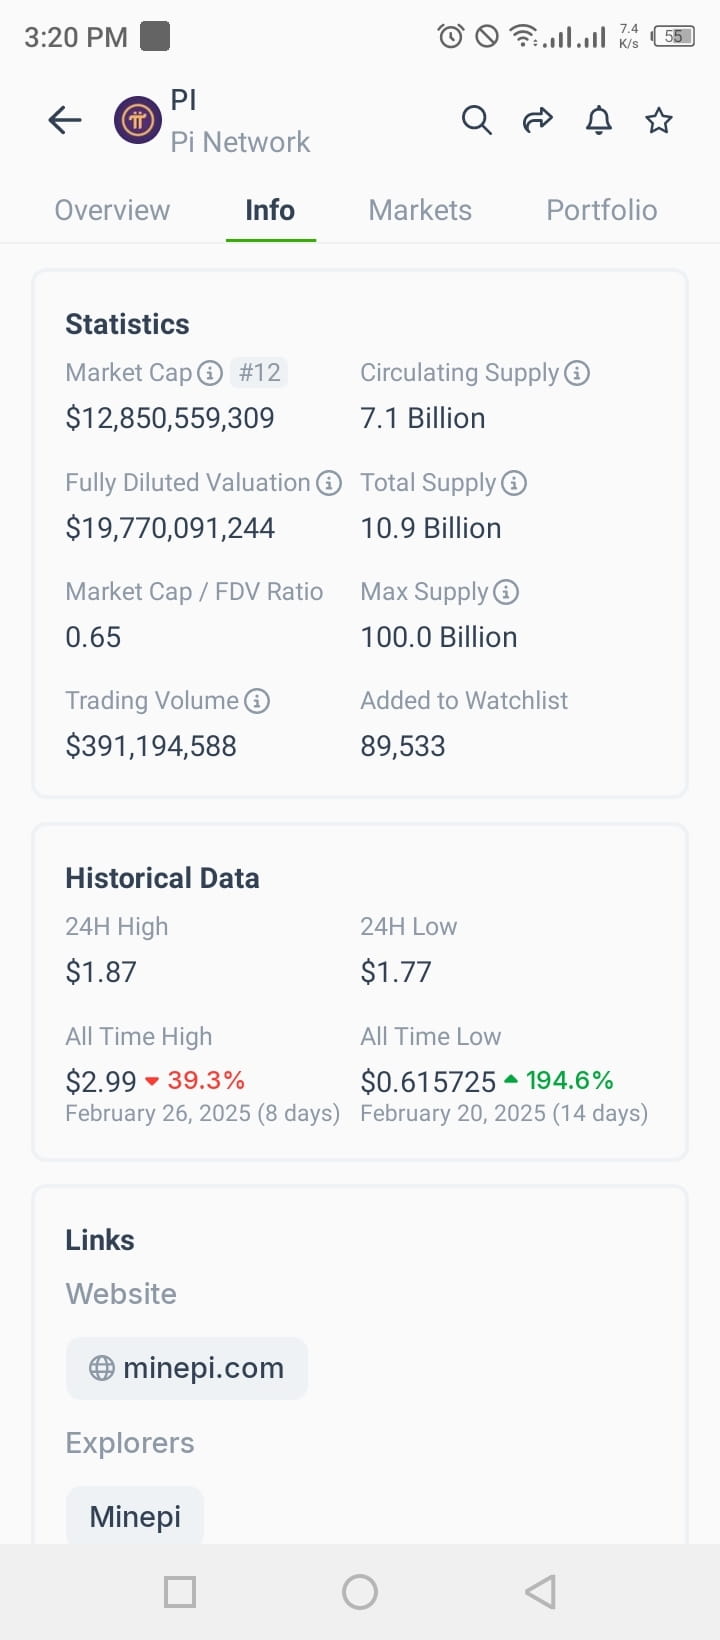Tap the Pi Network coin logo

[138, 121]
